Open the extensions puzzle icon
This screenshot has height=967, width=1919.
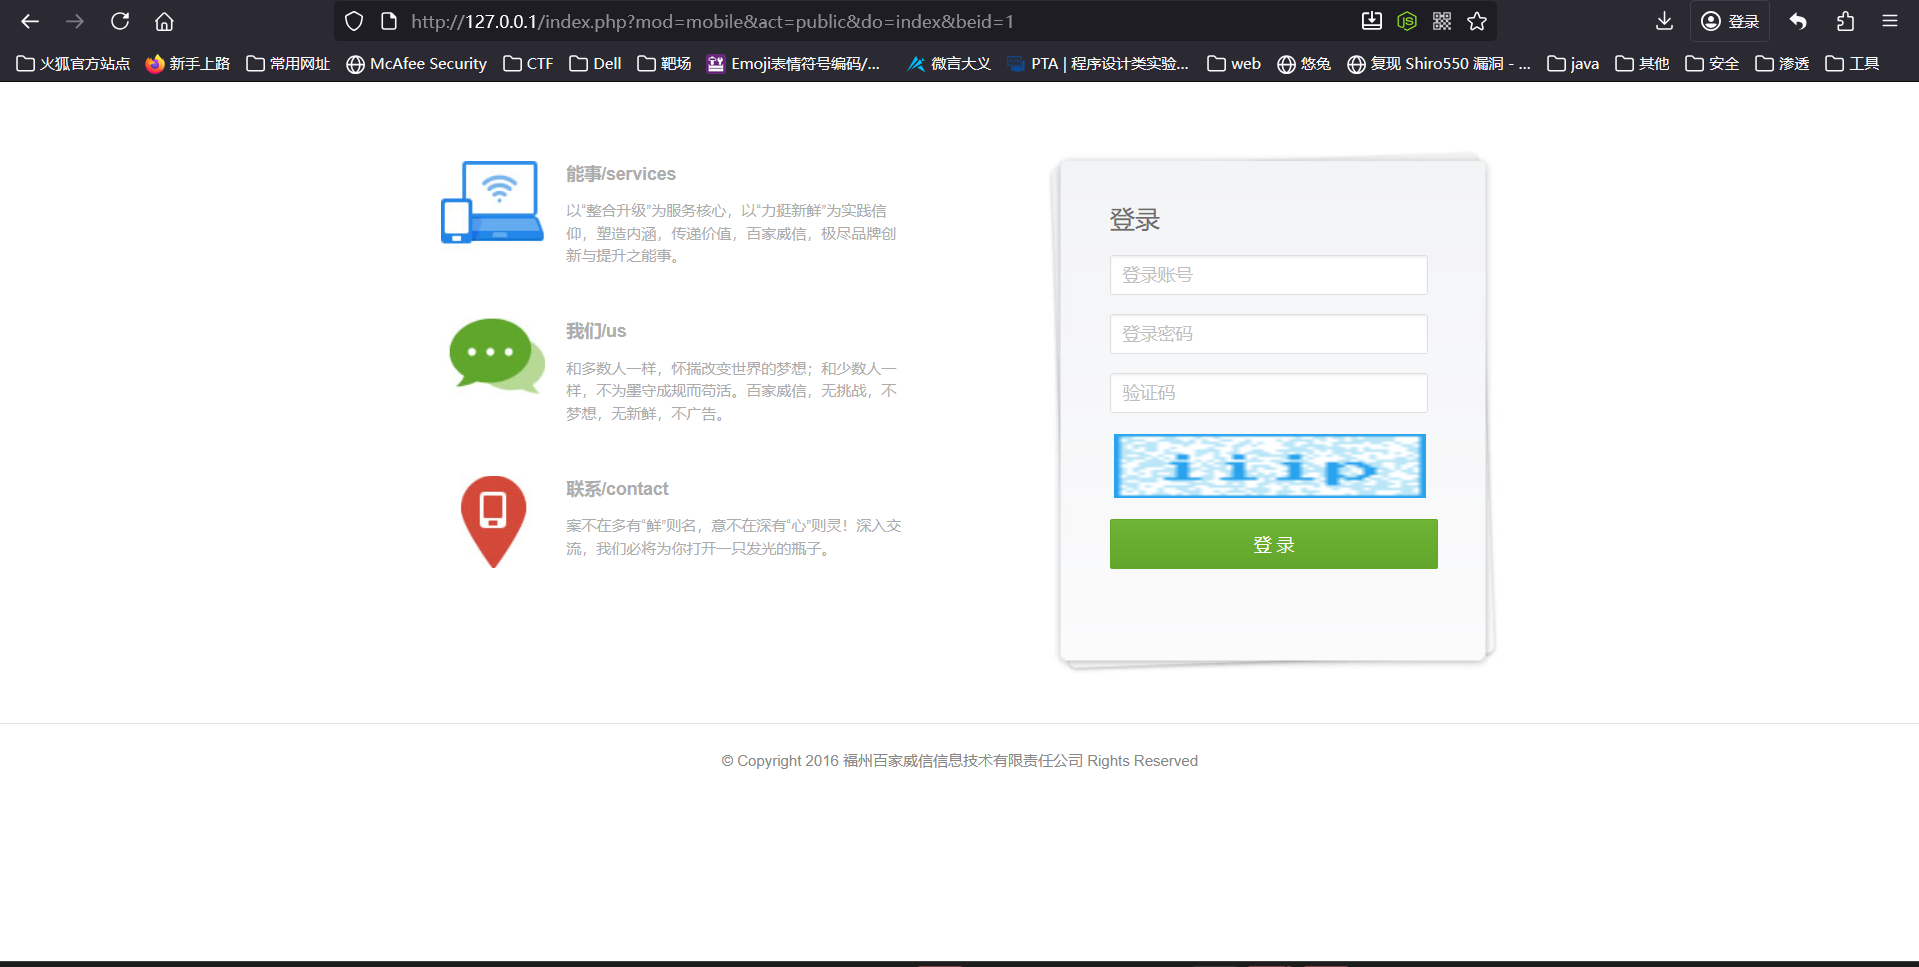pos(1845,21)
